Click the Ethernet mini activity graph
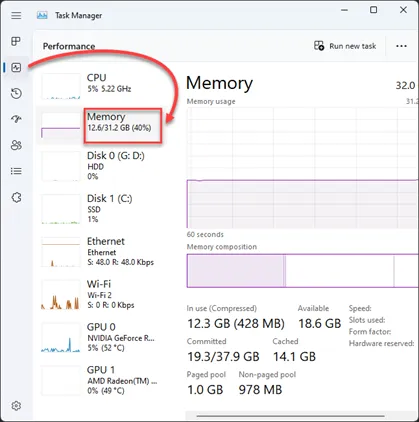This screenshot has width=419, height=422. 61,252
